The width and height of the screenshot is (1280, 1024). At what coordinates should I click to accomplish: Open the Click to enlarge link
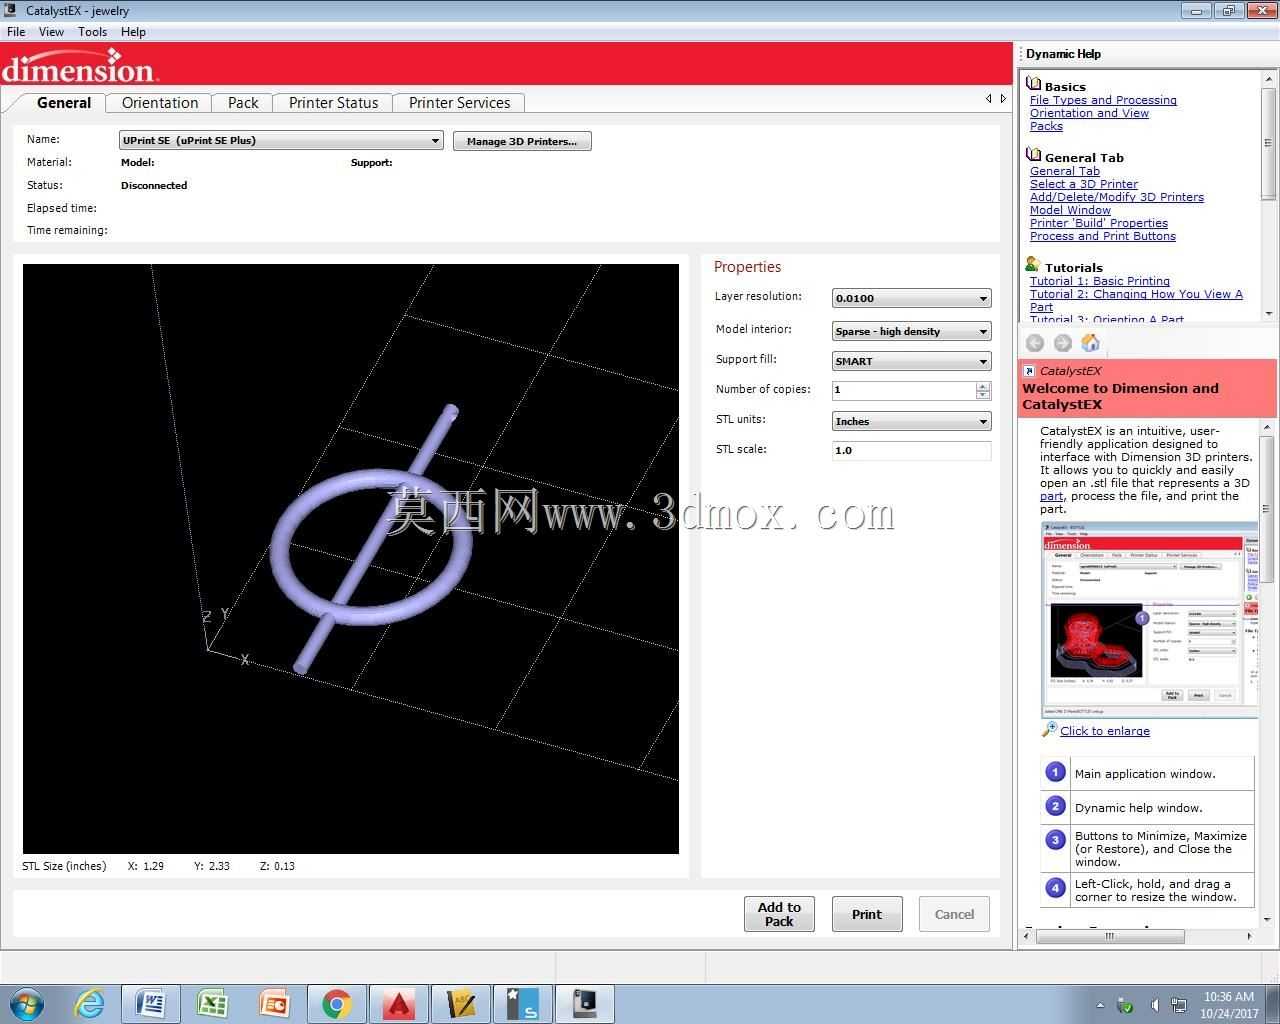click(x=1105, y=731)
